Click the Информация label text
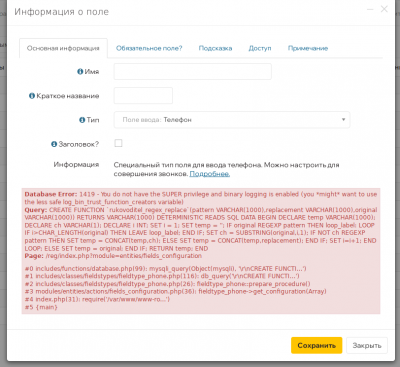 coord(76,164)
